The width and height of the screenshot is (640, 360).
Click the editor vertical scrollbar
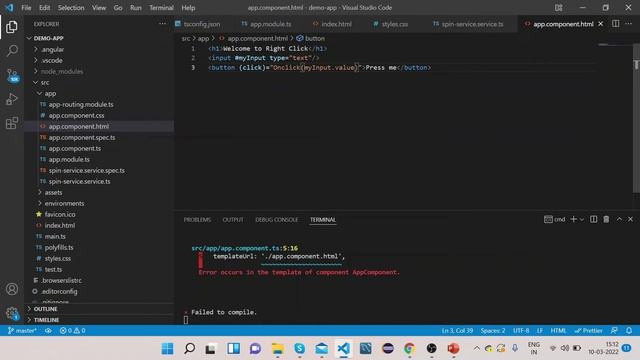point(636,118)
